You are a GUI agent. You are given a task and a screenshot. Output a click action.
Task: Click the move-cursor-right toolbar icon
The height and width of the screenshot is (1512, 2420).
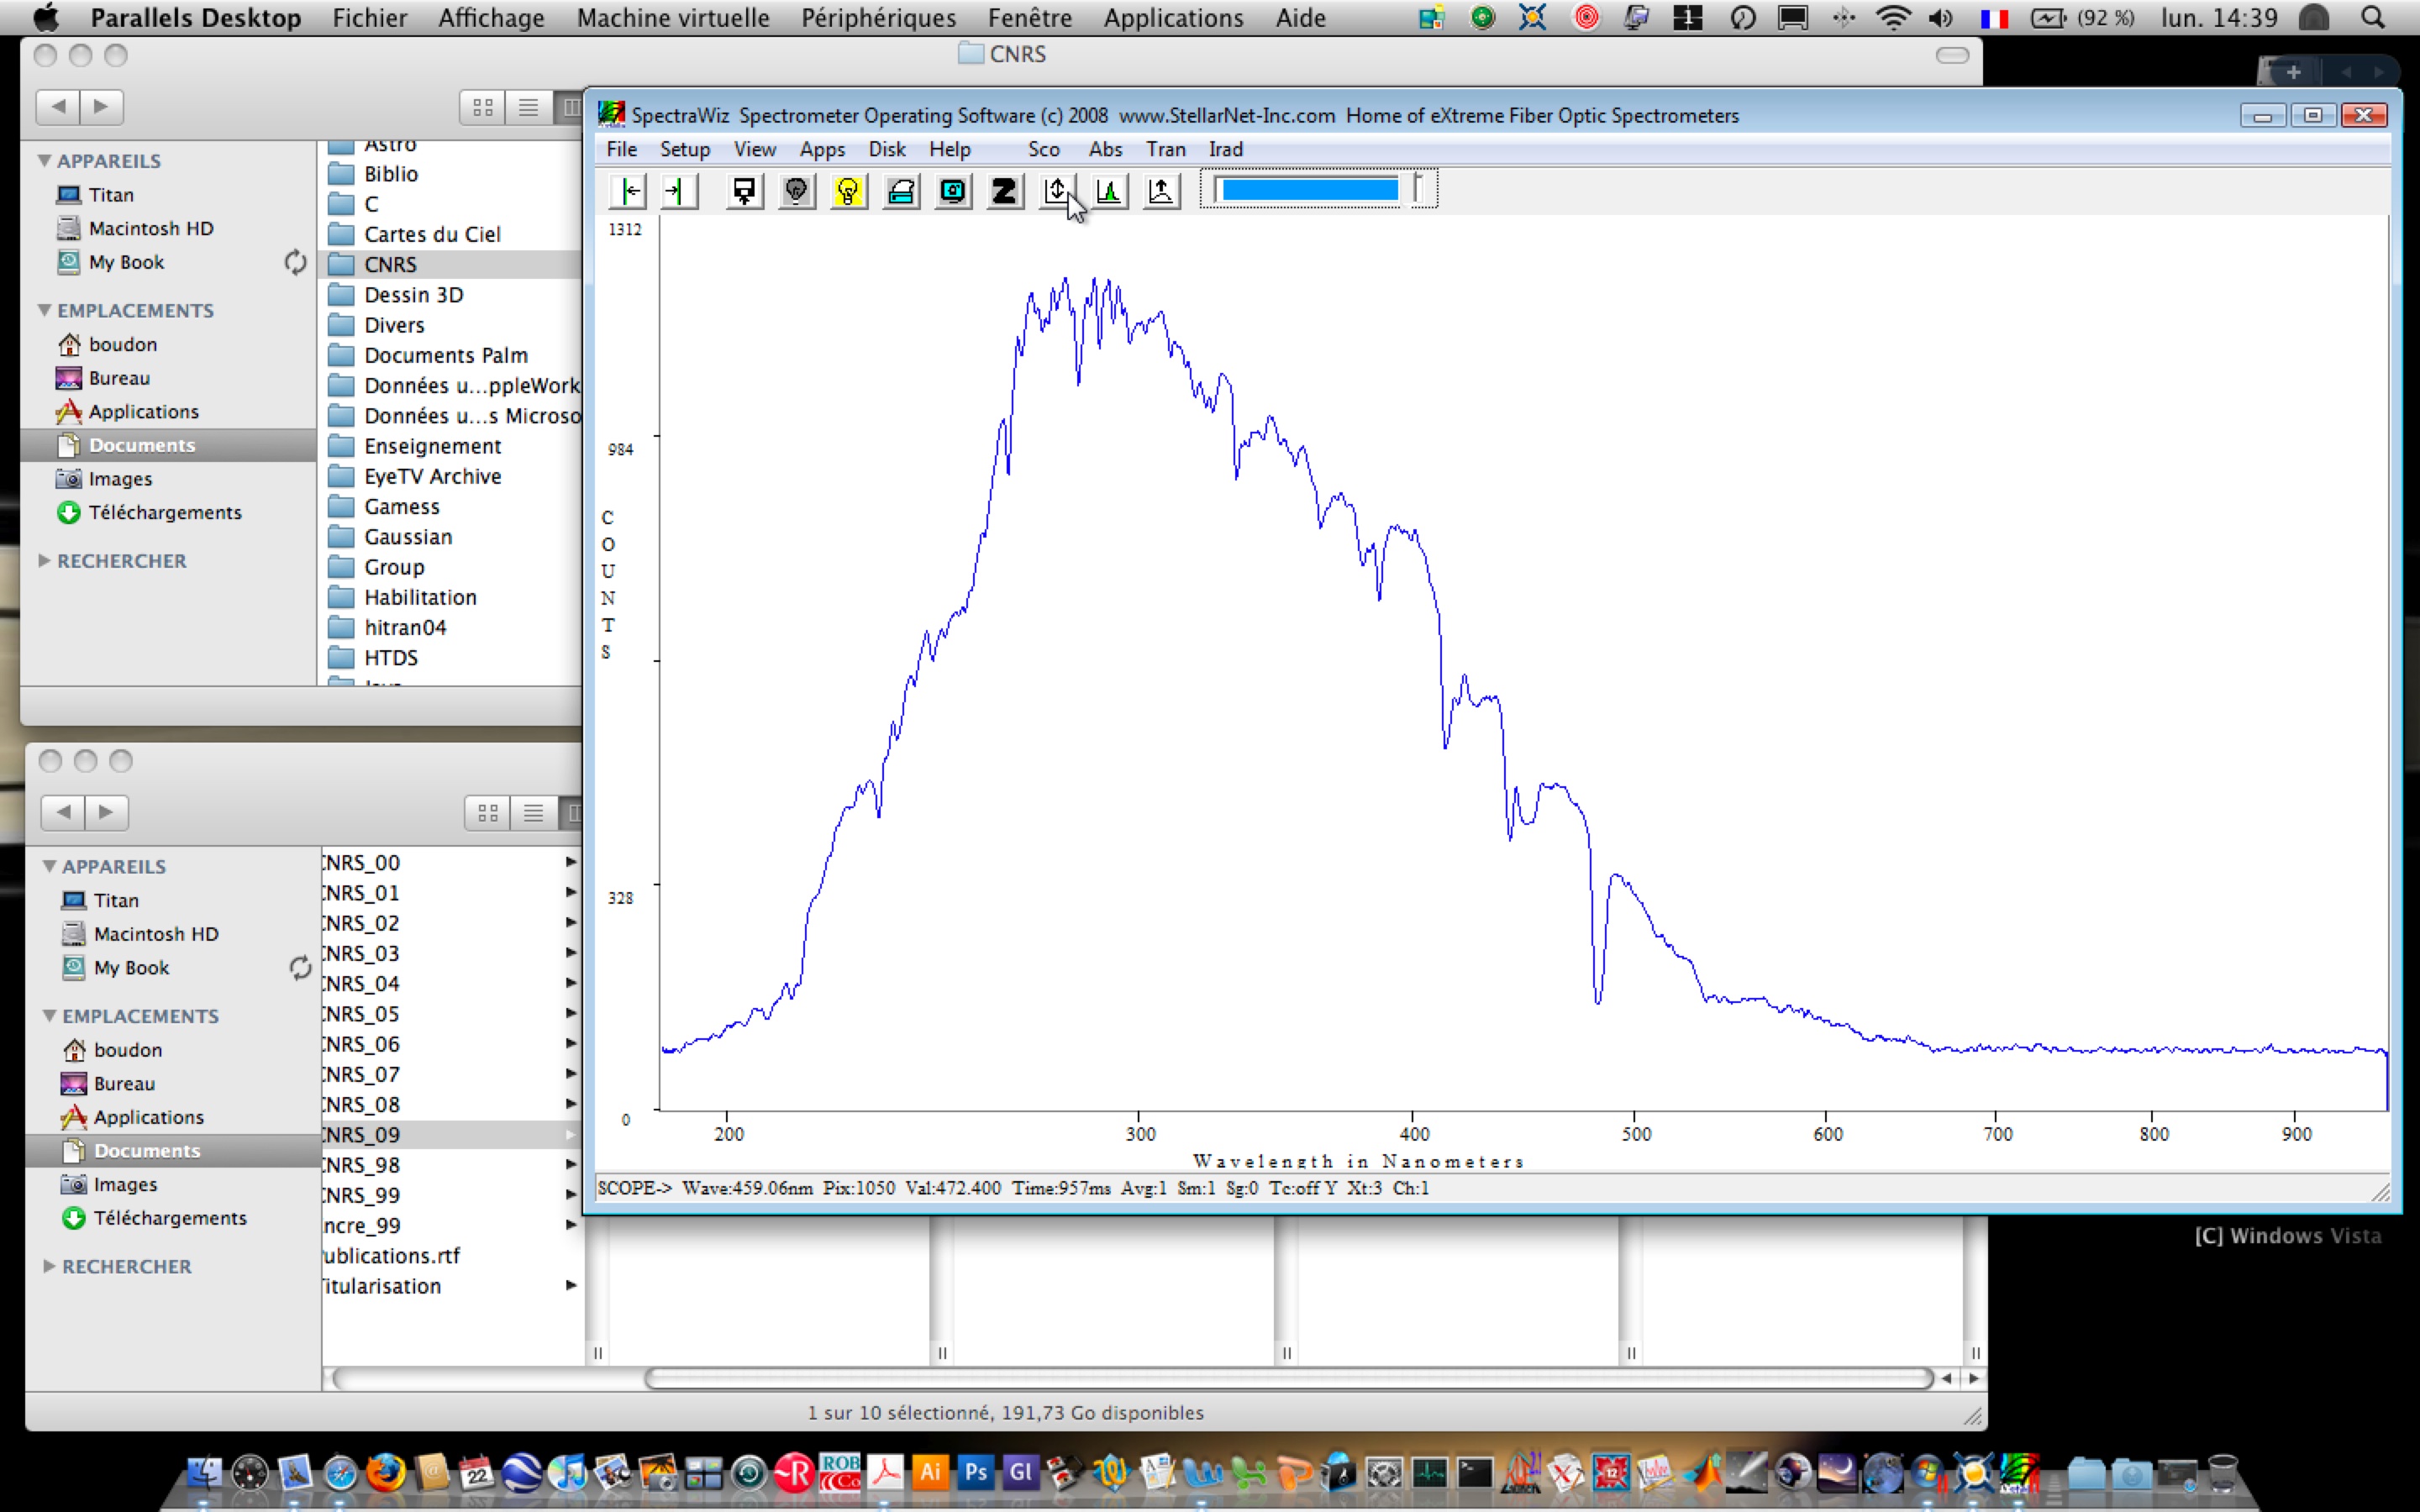pos(678,190)
